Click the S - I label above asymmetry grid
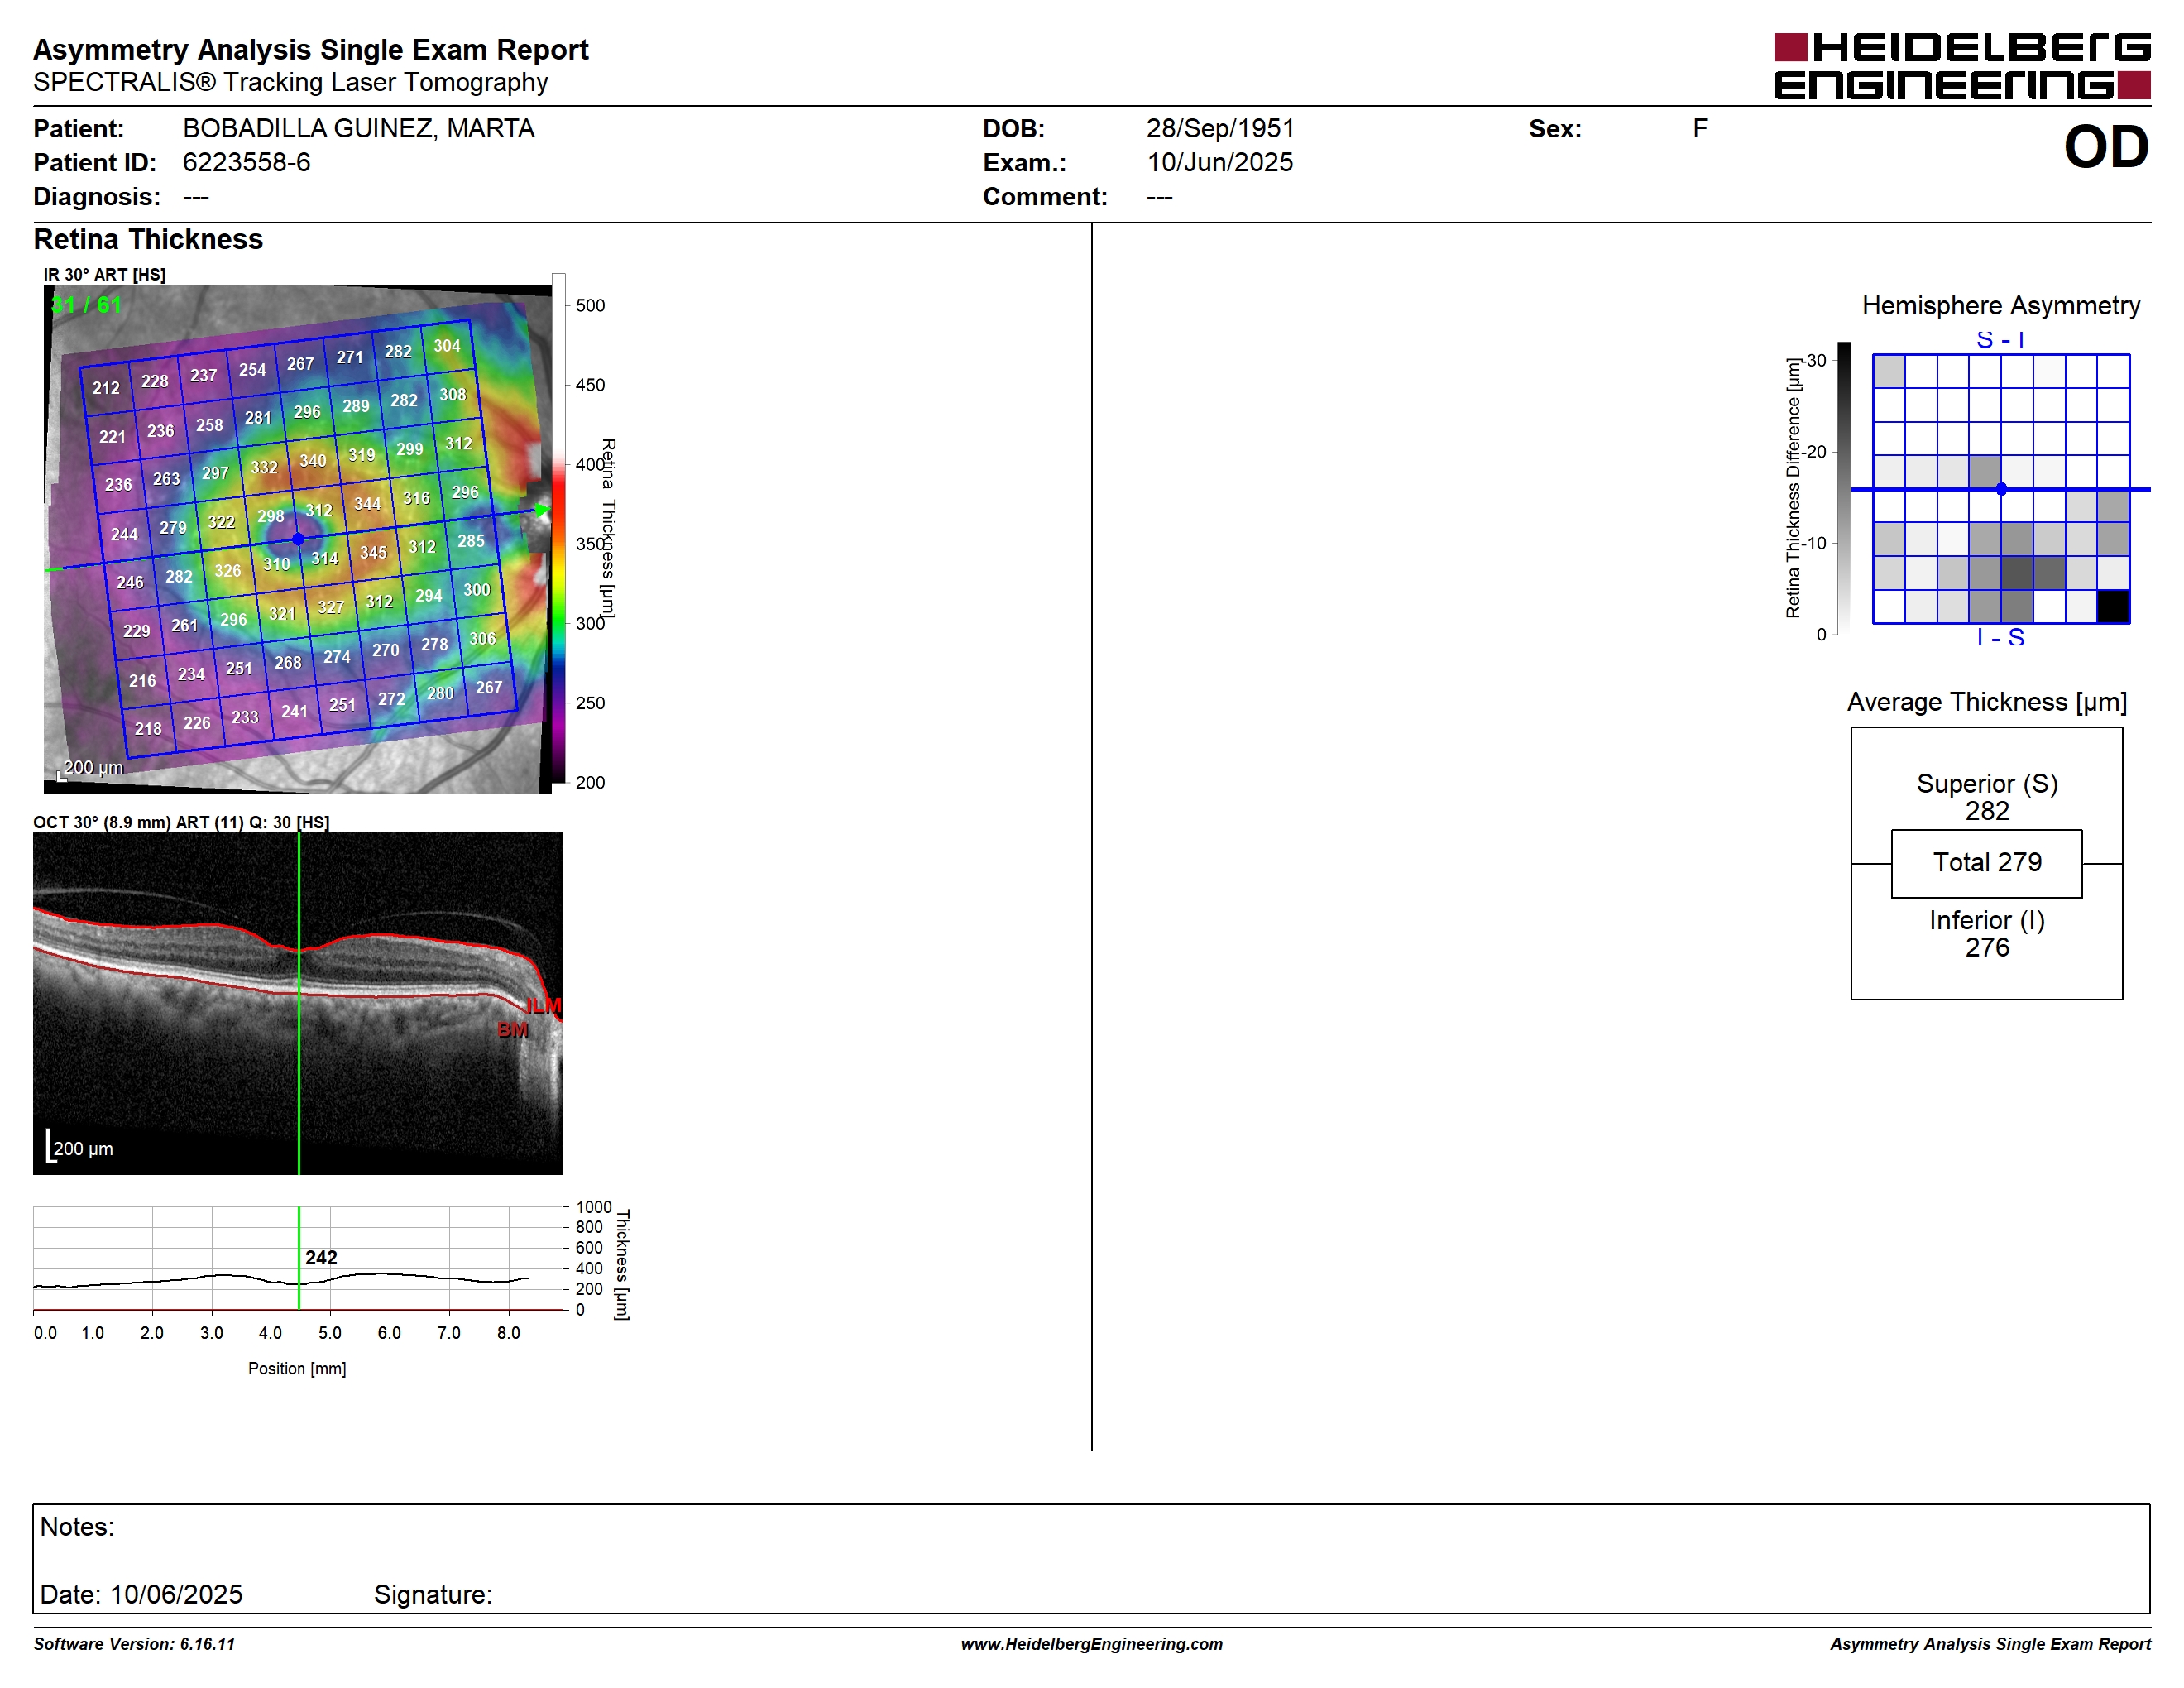The image size is (2184, 1688). coord(2000,340)
